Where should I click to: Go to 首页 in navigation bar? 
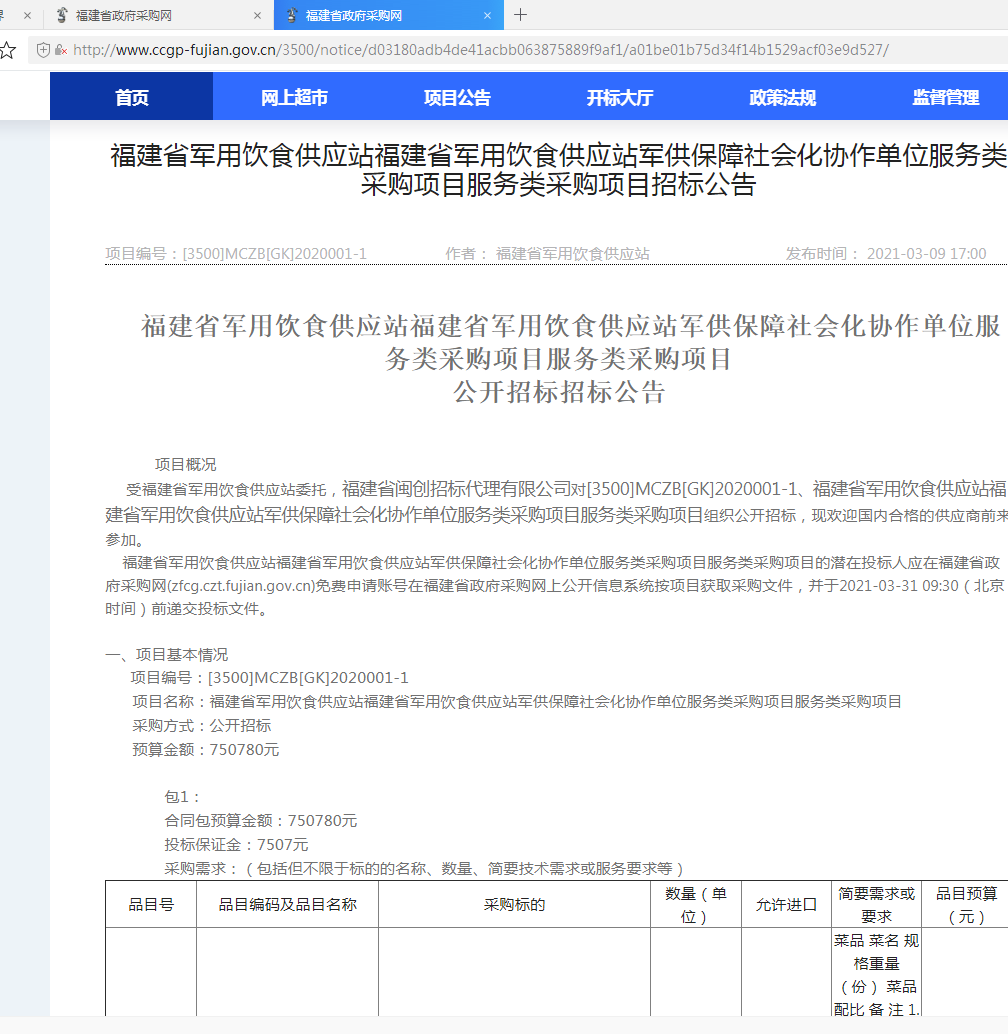[131, 98]
